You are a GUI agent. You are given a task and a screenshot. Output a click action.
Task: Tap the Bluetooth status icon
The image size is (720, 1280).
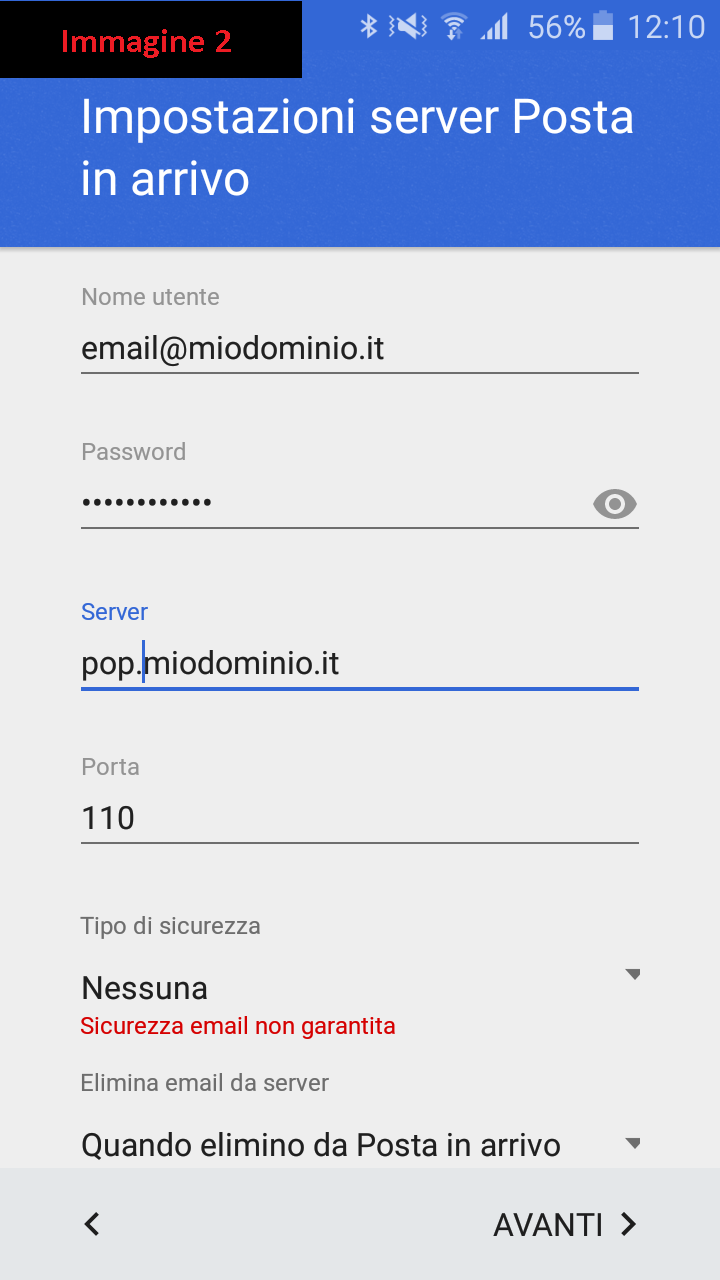click(369, 27)
